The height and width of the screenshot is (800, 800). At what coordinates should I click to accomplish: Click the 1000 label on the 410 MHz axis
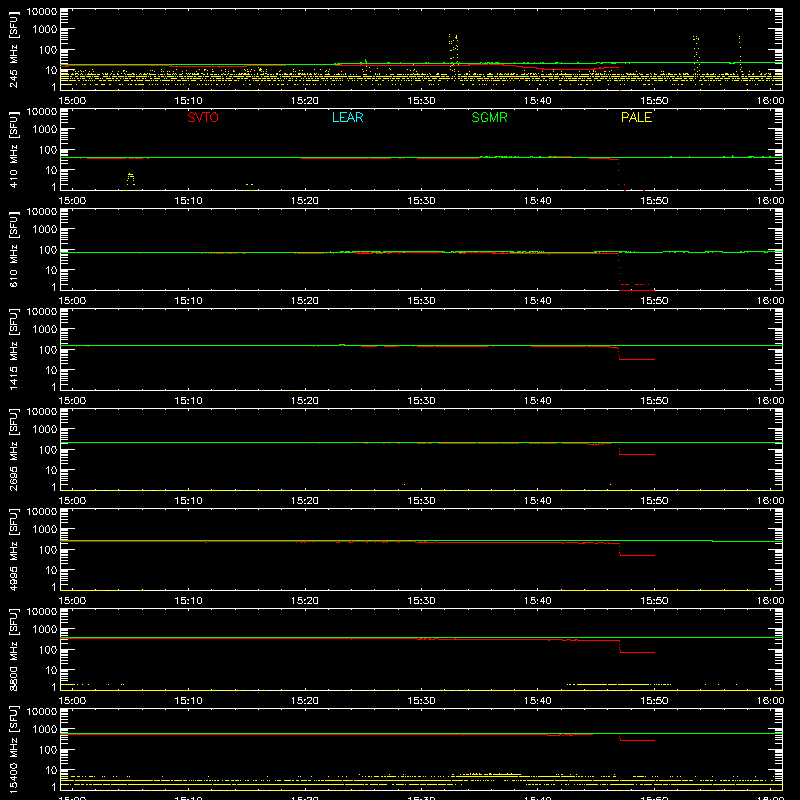point(45,130)
